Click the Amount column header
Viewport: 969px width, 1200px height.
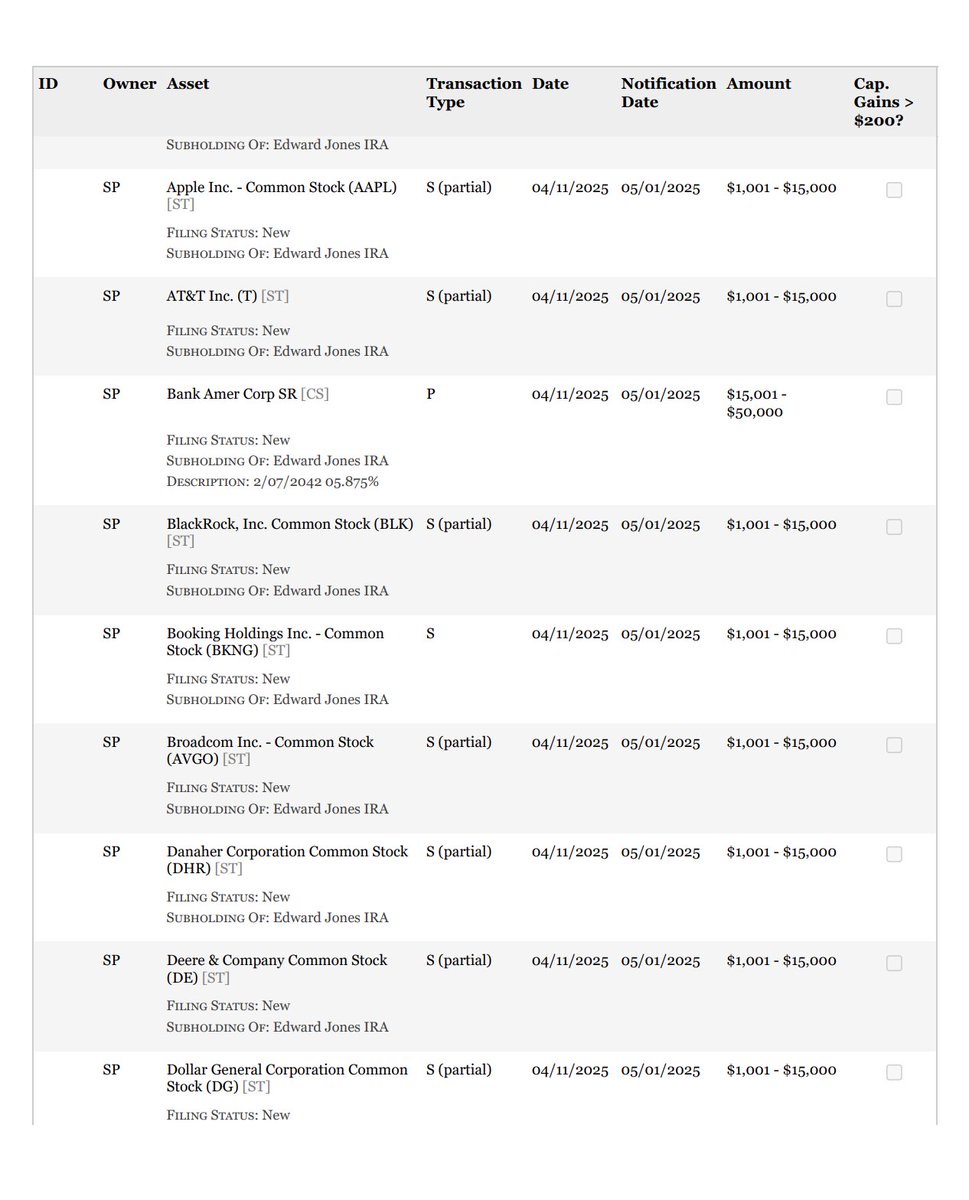point(759,84)
